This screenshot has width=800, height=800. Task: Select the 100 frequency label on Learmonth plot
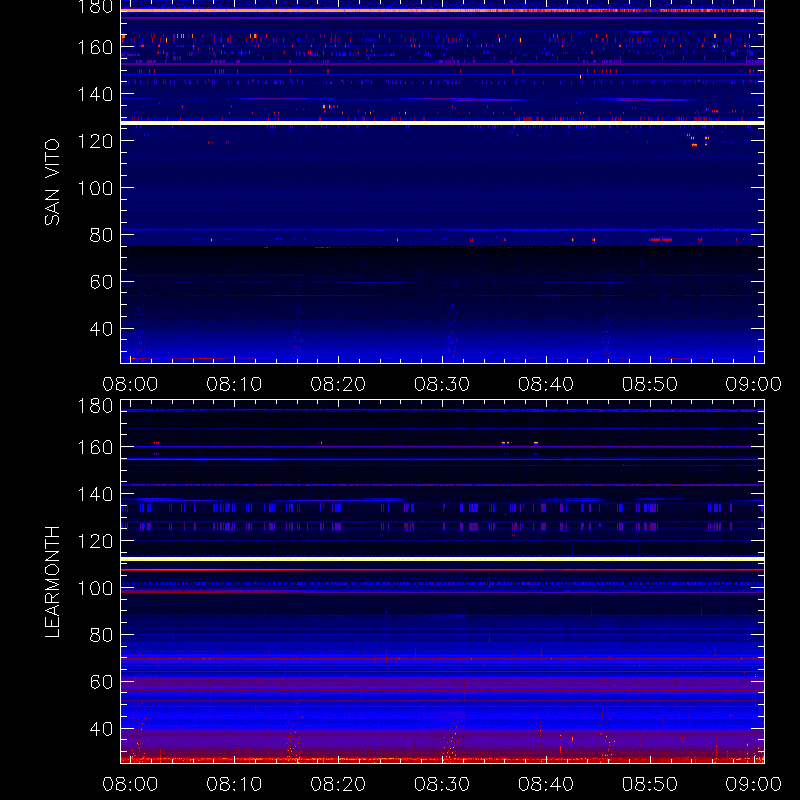click(x=95, y=588)
